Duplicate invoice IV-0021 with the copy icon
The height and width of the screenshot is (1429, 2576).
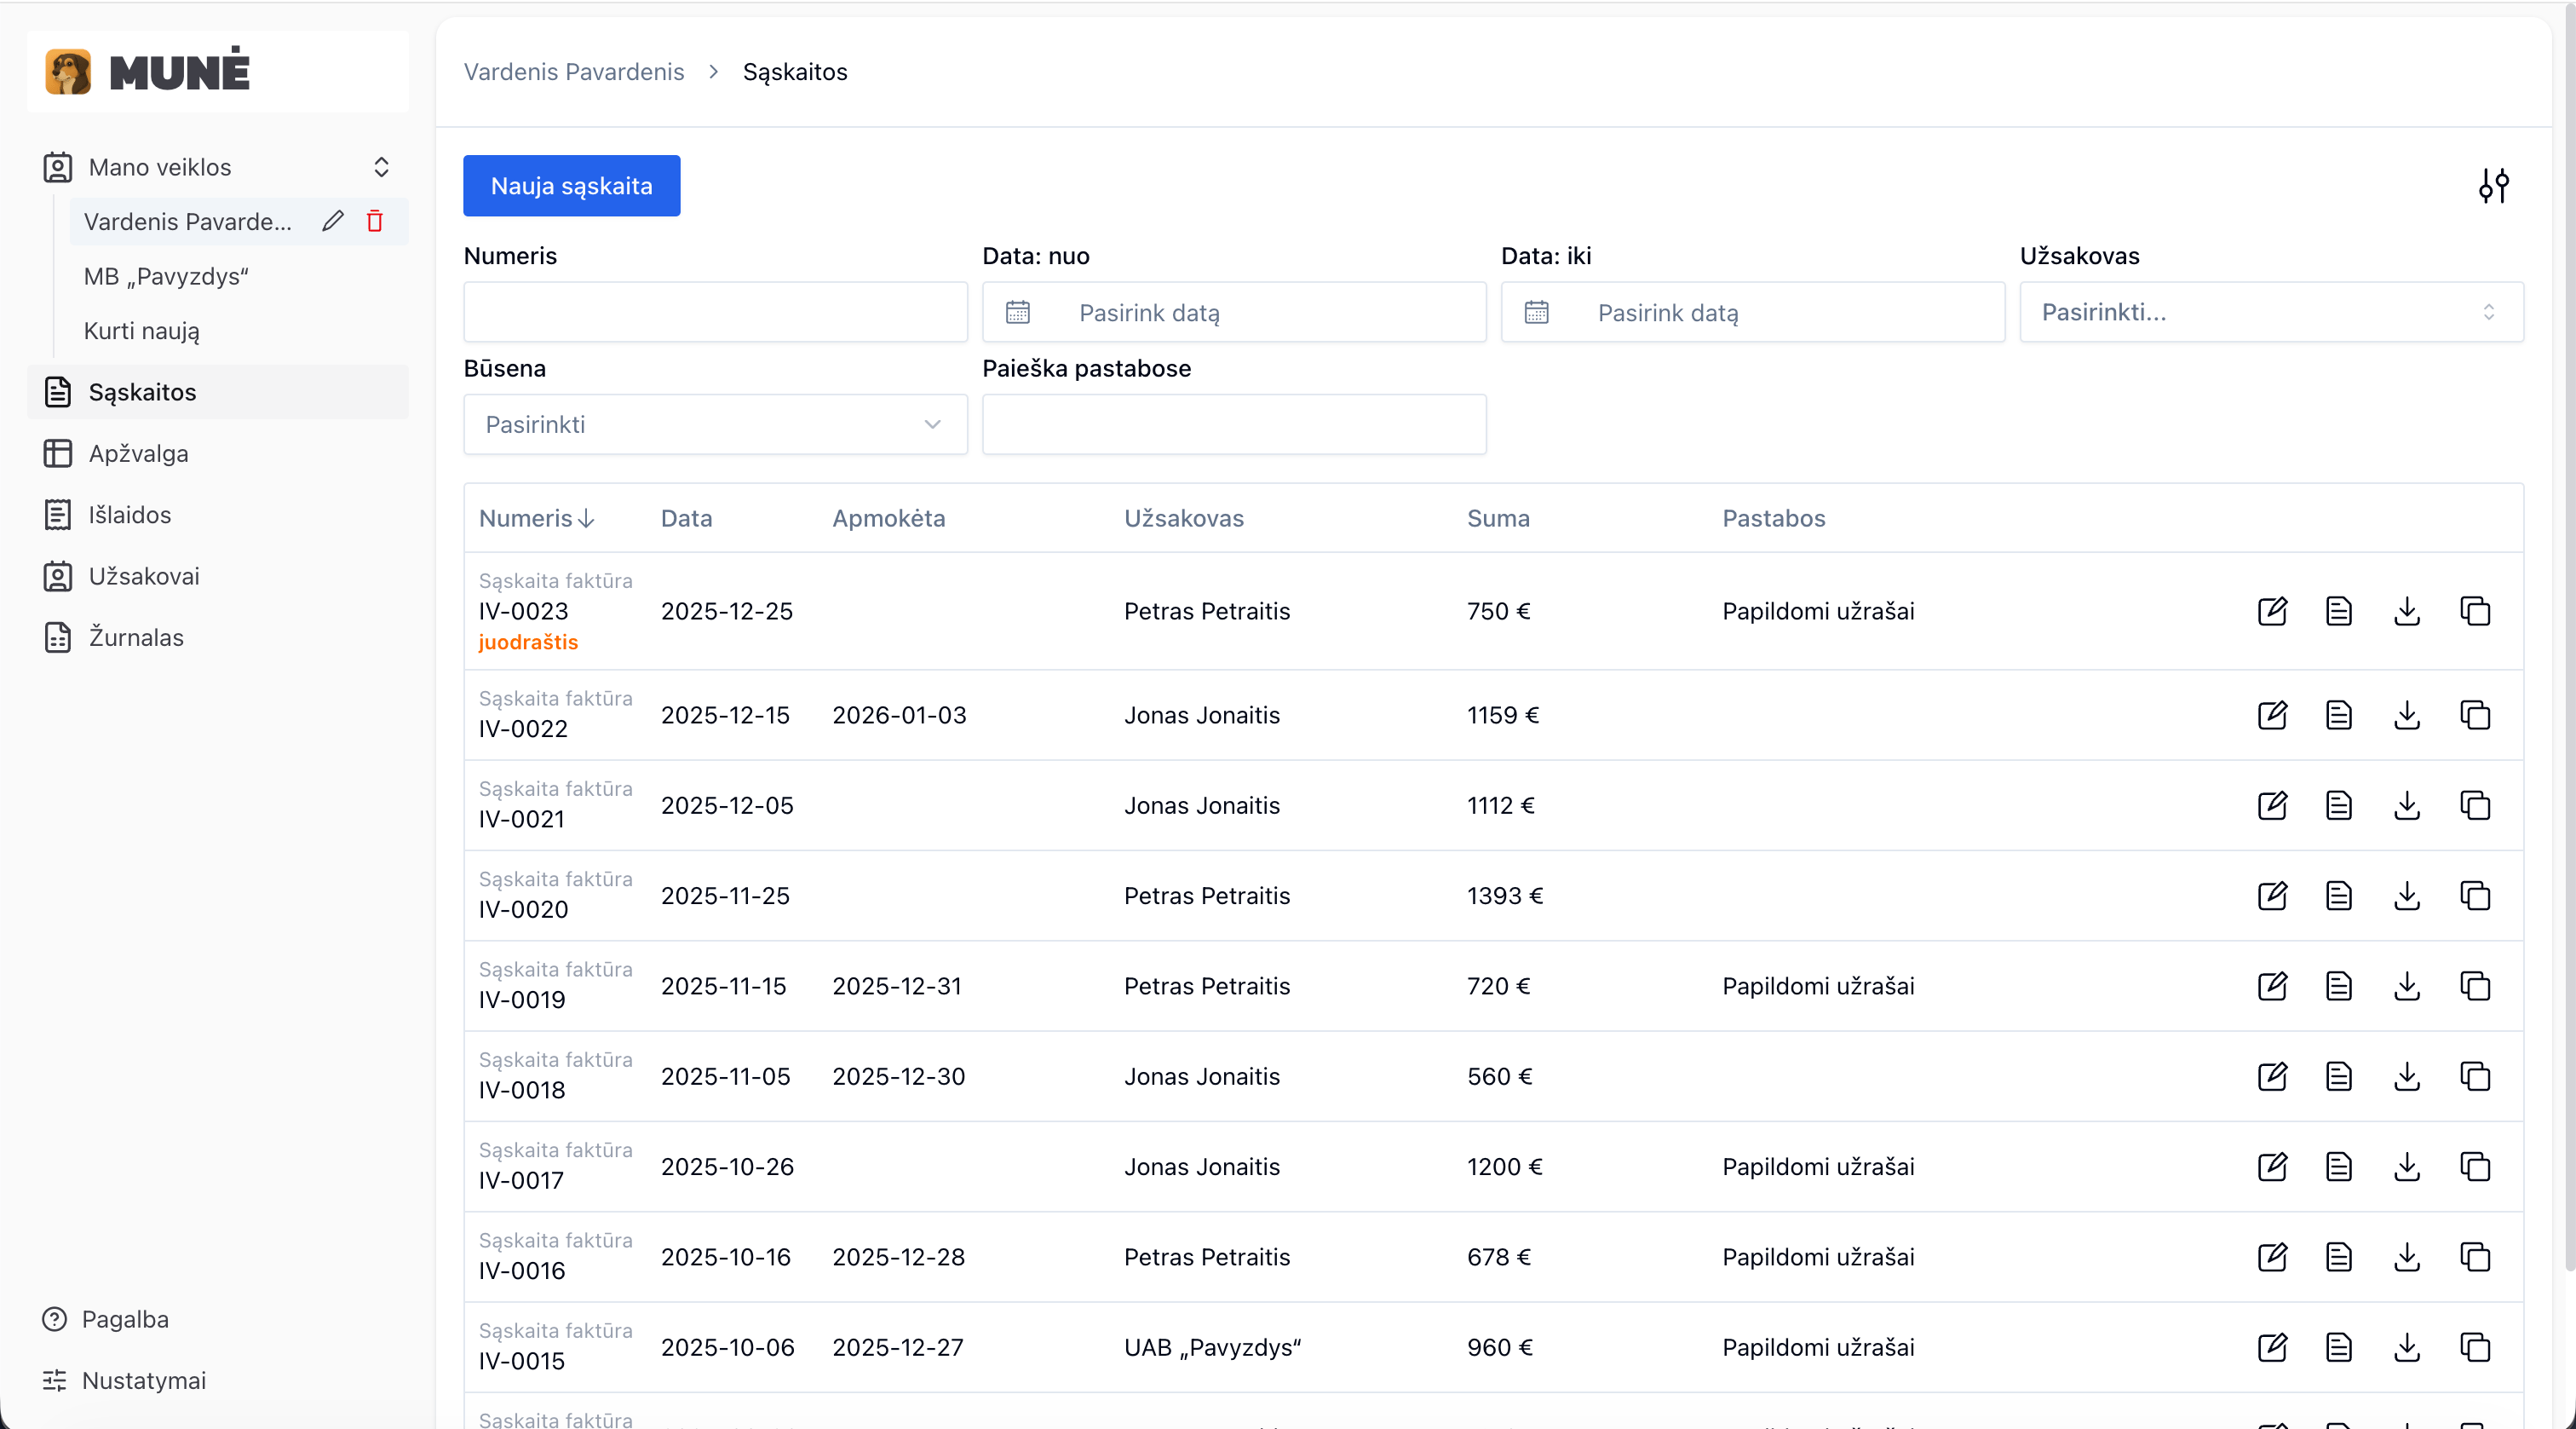[x=2475, y=805]
